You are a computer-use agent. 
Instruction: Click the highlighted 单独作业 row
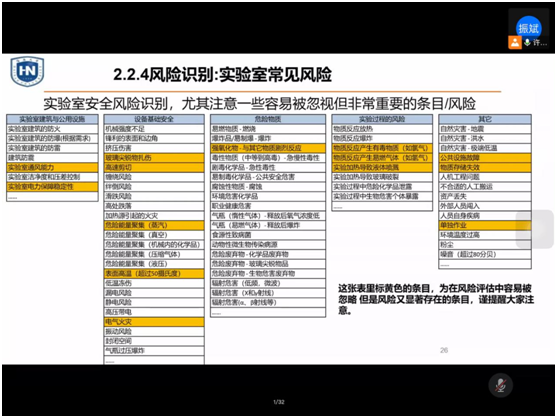[485, 225]
